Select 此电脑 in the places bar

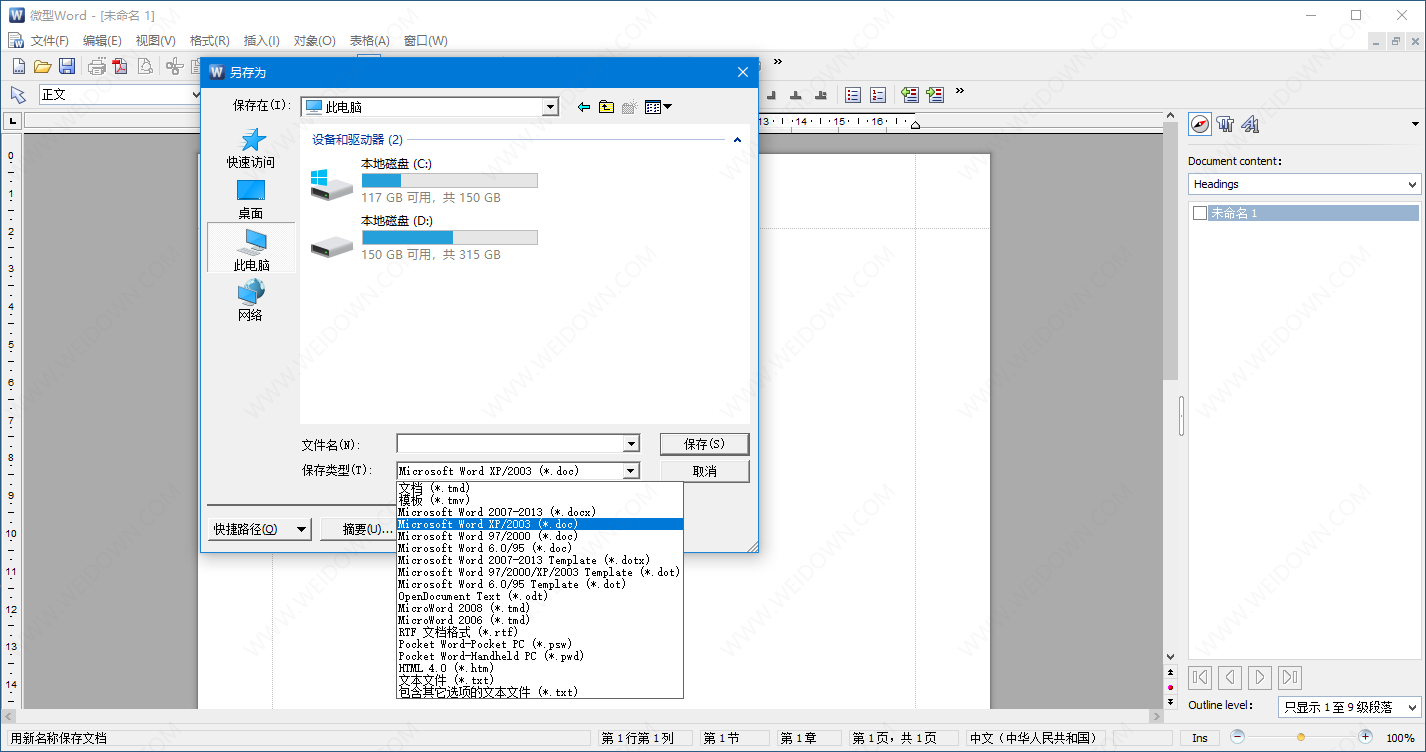click(x=251, y=249)
